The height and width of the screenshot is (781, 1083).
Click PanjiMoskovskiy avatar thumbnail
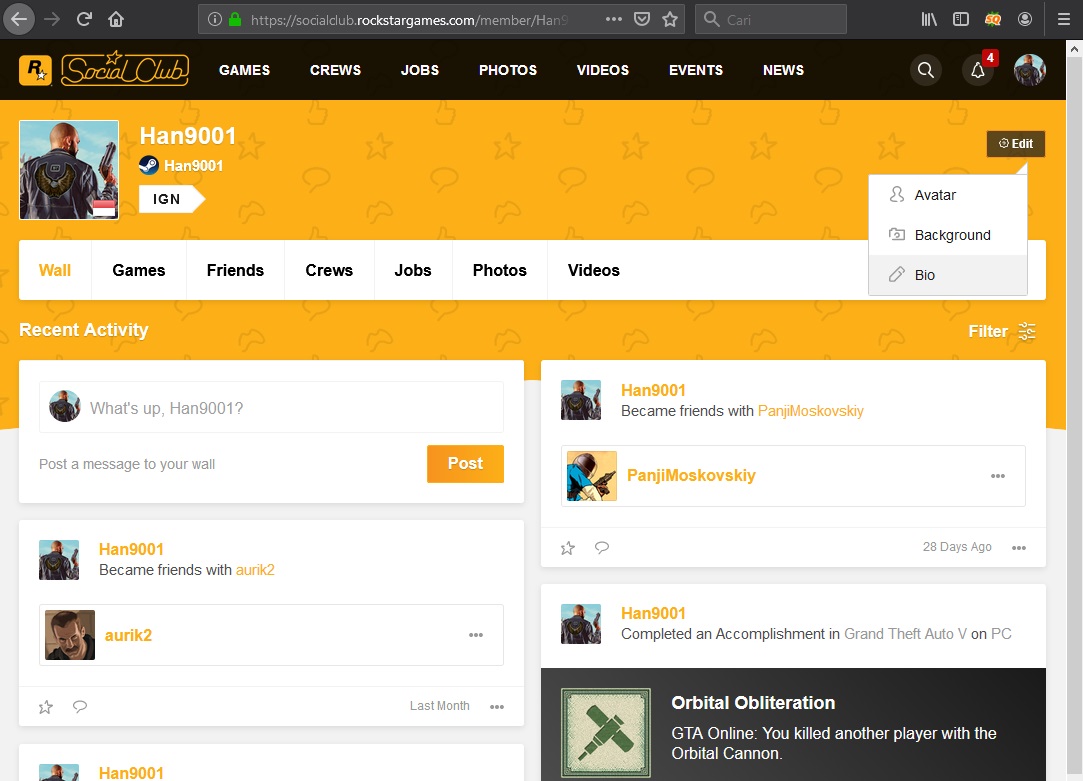(592, 476)
